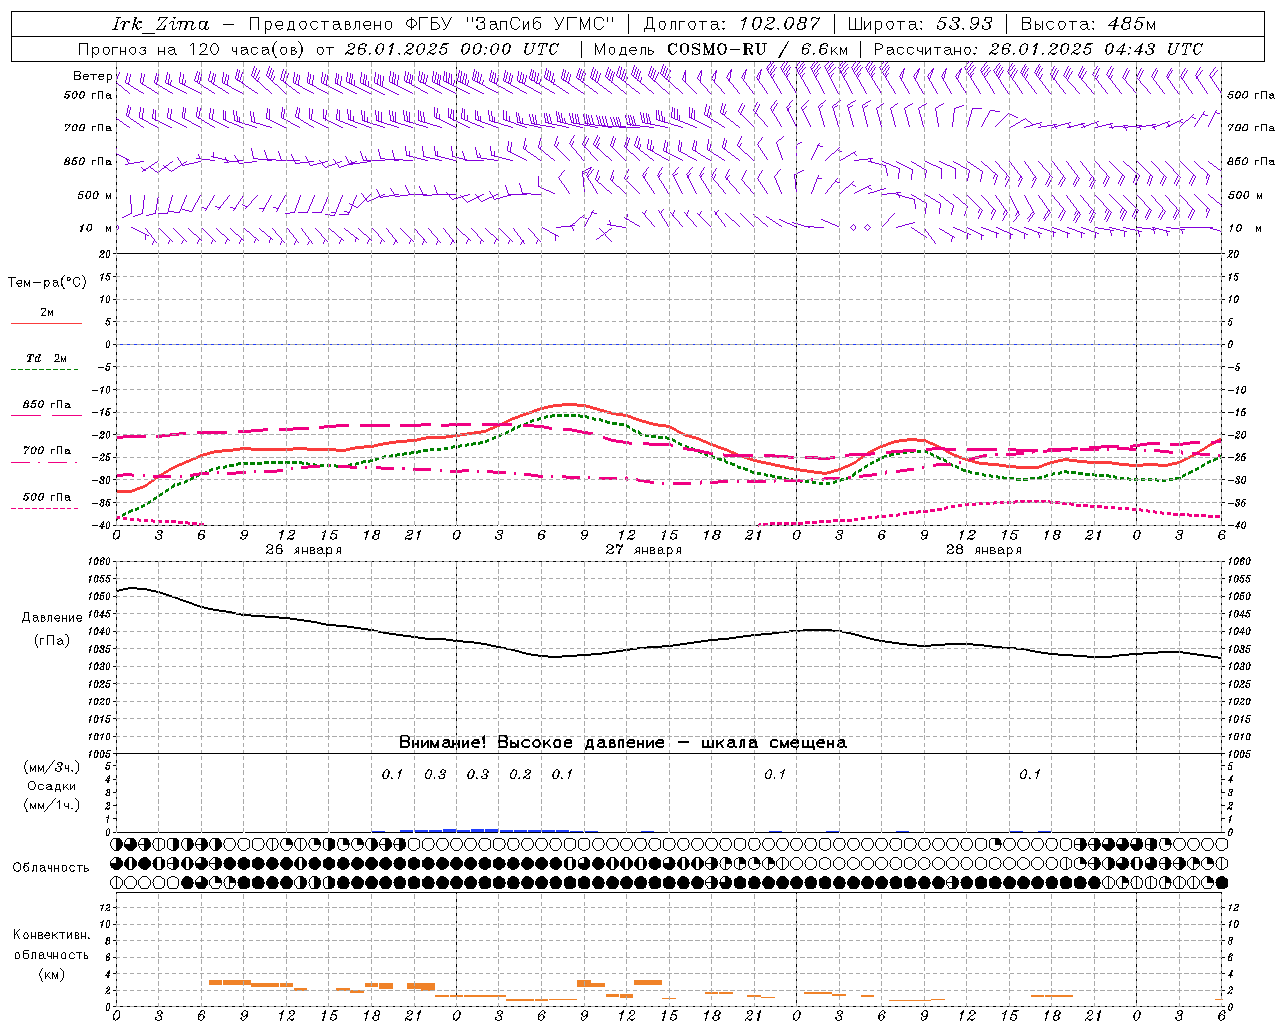
Task: Click the Осадки precipitation panel label
Action: [51, 786]
